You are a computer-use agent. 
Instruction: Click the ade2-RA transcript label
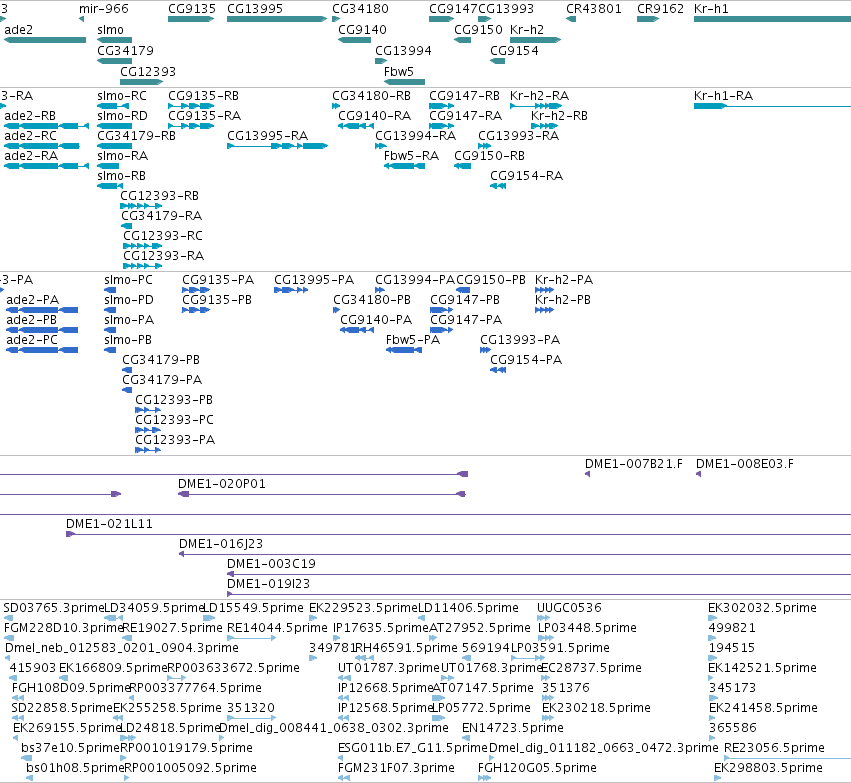tap(31, 156)
